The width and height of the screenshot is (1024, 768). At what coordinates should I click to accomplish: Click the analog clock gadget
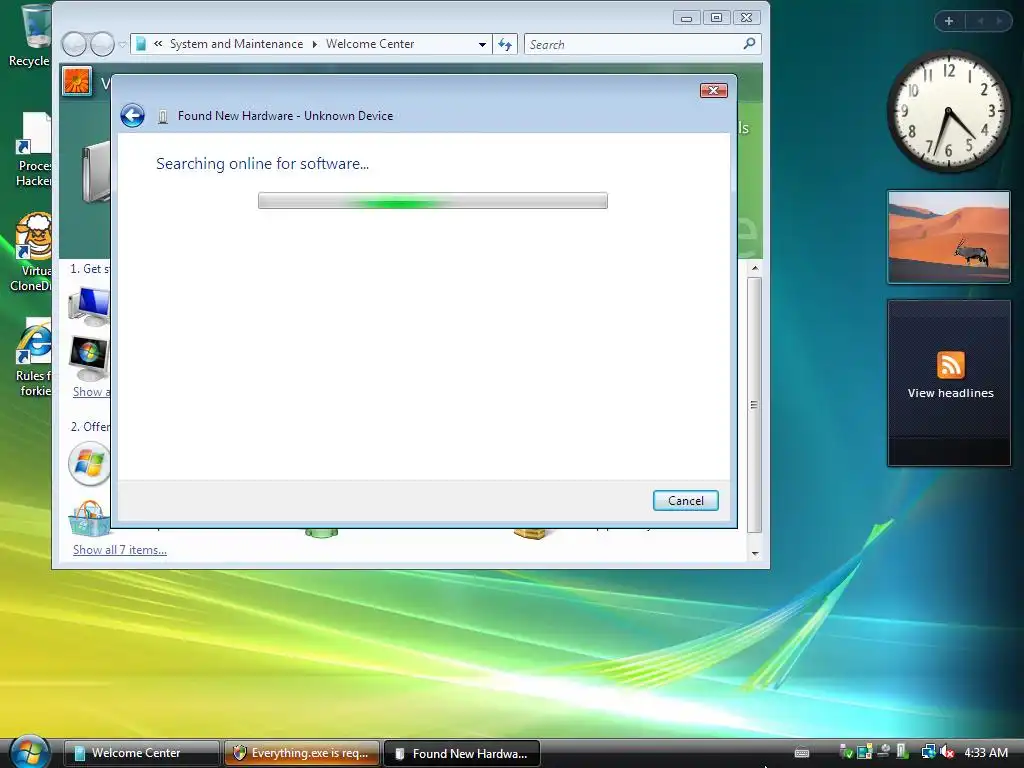[x=948, y=111]
